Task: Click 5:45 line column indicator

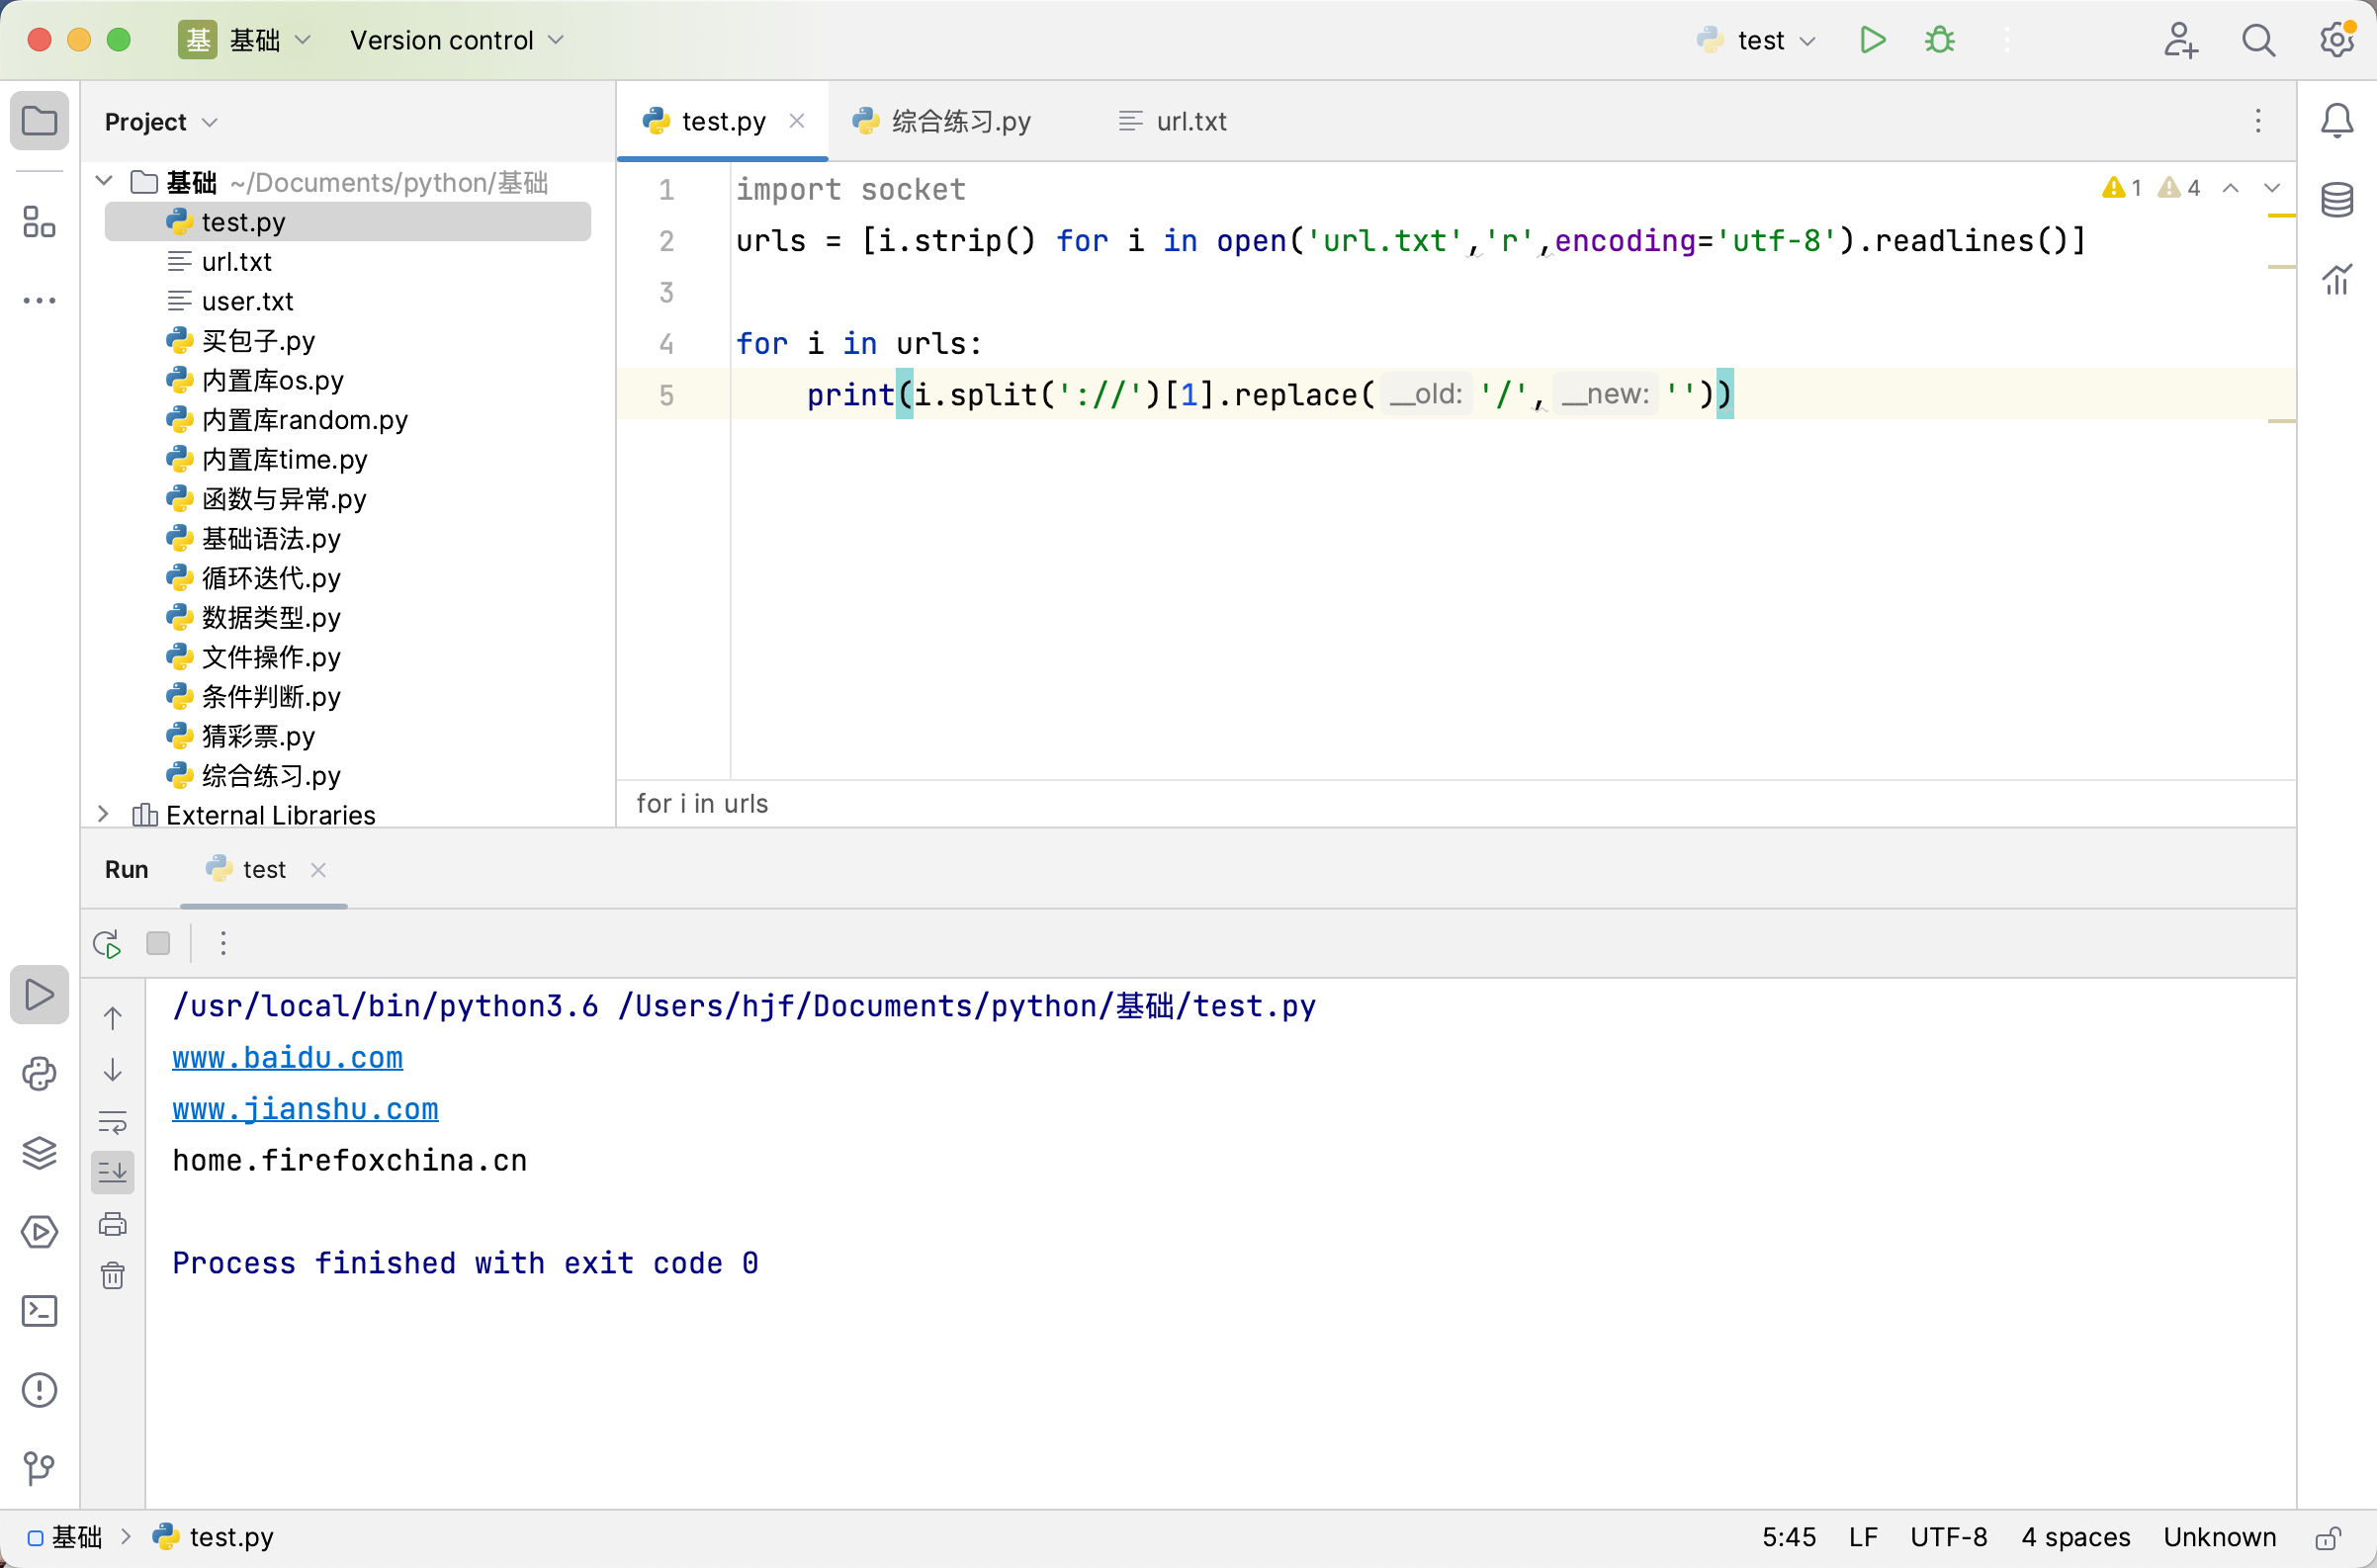Action: (x=1788, y=1537)
